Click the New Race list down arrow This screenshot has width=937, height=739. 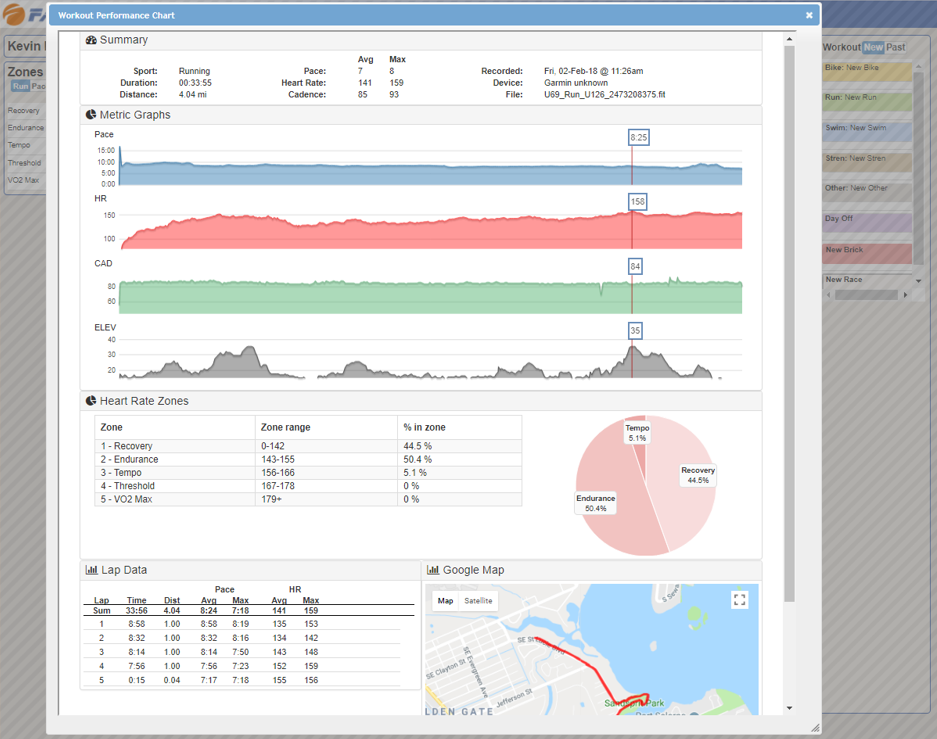point(918,281)
